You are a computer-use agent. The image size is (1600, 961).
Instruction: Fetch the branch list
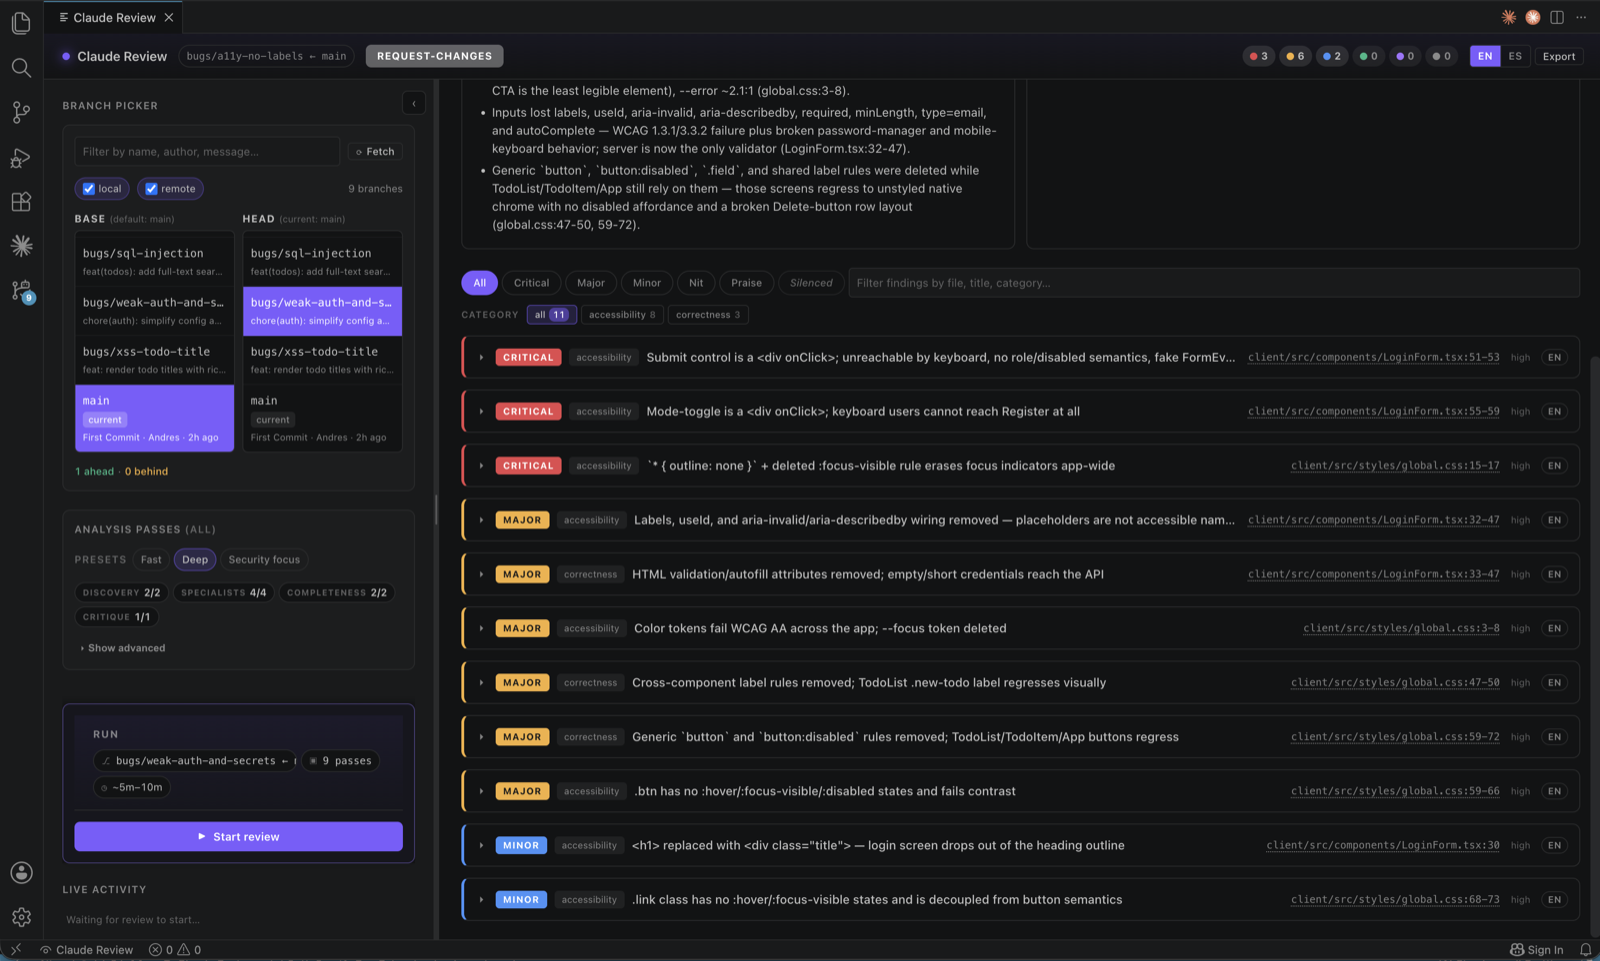click(x=375, y=151)
